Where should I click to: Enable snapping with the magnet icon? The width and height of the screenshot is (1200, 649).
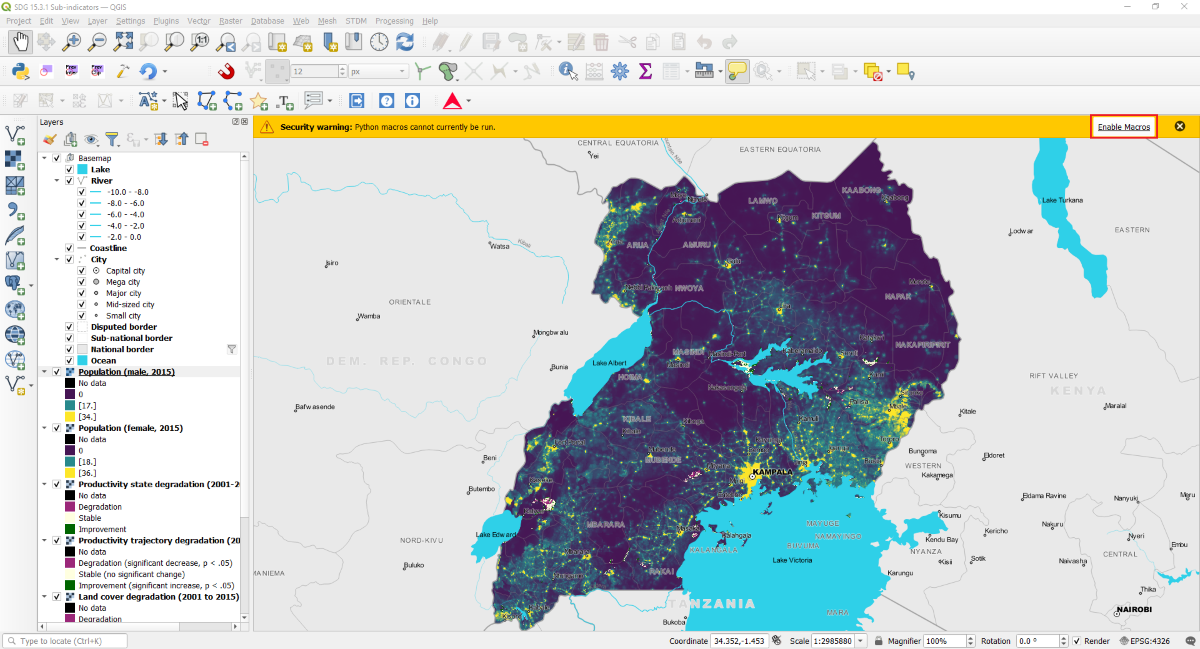pyautogui.click(x=226, y=71)
